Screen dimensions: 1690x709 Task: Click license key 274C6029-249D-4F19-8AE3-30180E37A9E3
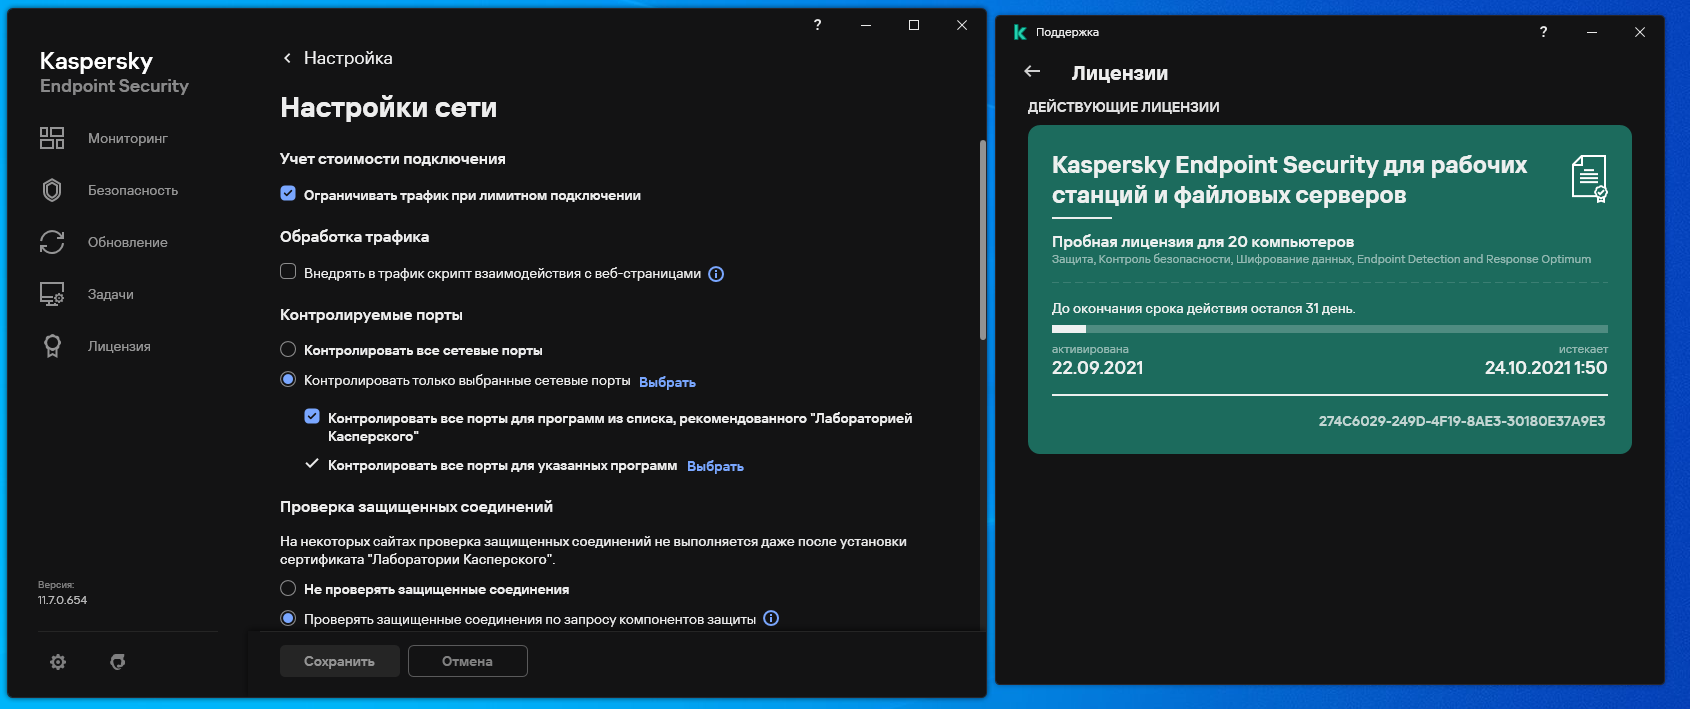pos(1462,421)
